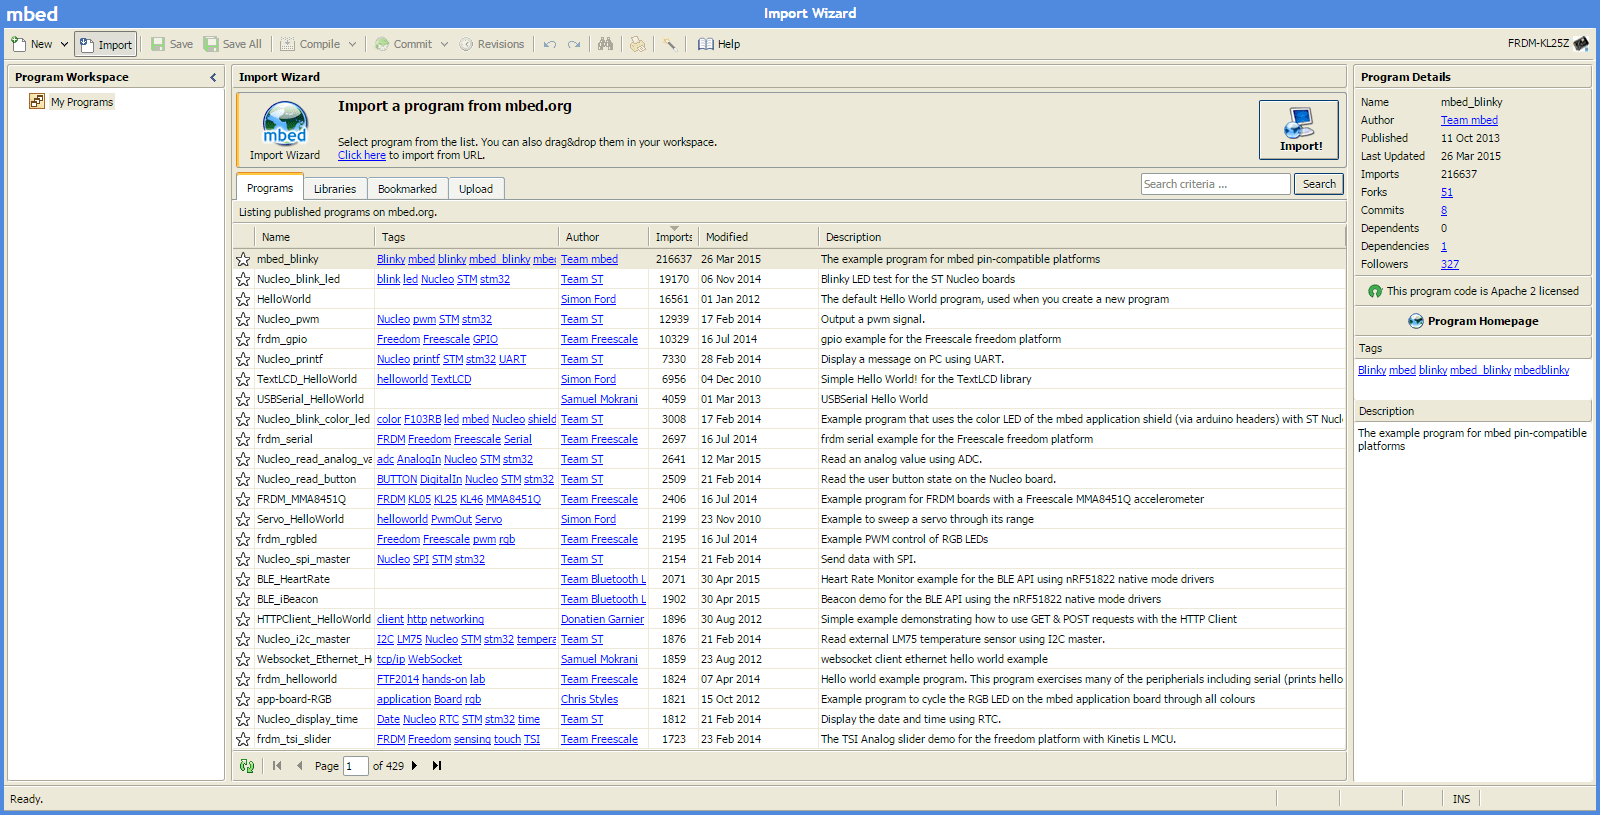This screenshot has height=815, width=1600.
Task: Click the Forks count 51 link
Action: click(x=1447, y=192)
